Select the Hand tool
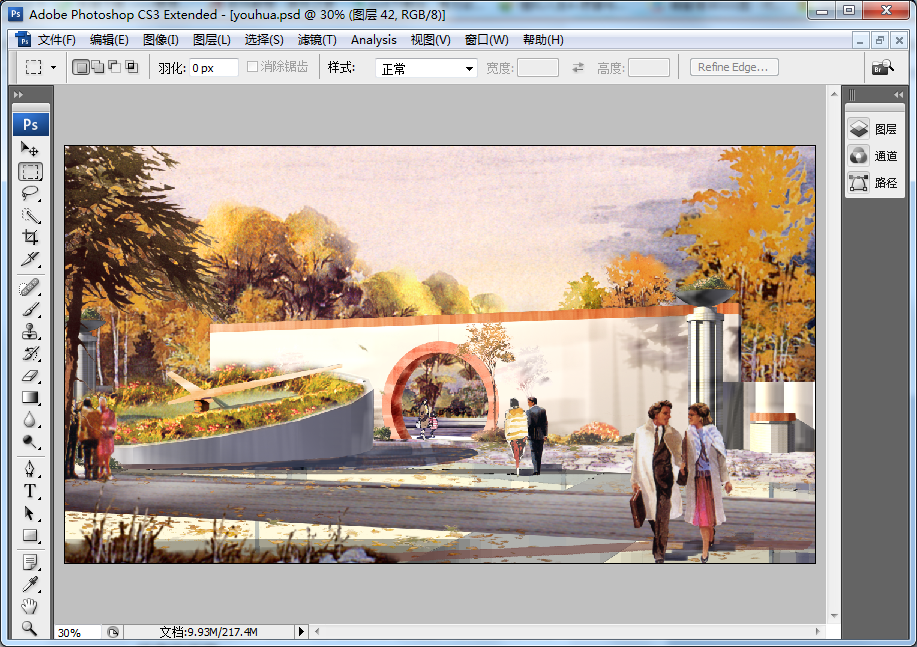Screen dimensions: 917x647 [30, 606]
